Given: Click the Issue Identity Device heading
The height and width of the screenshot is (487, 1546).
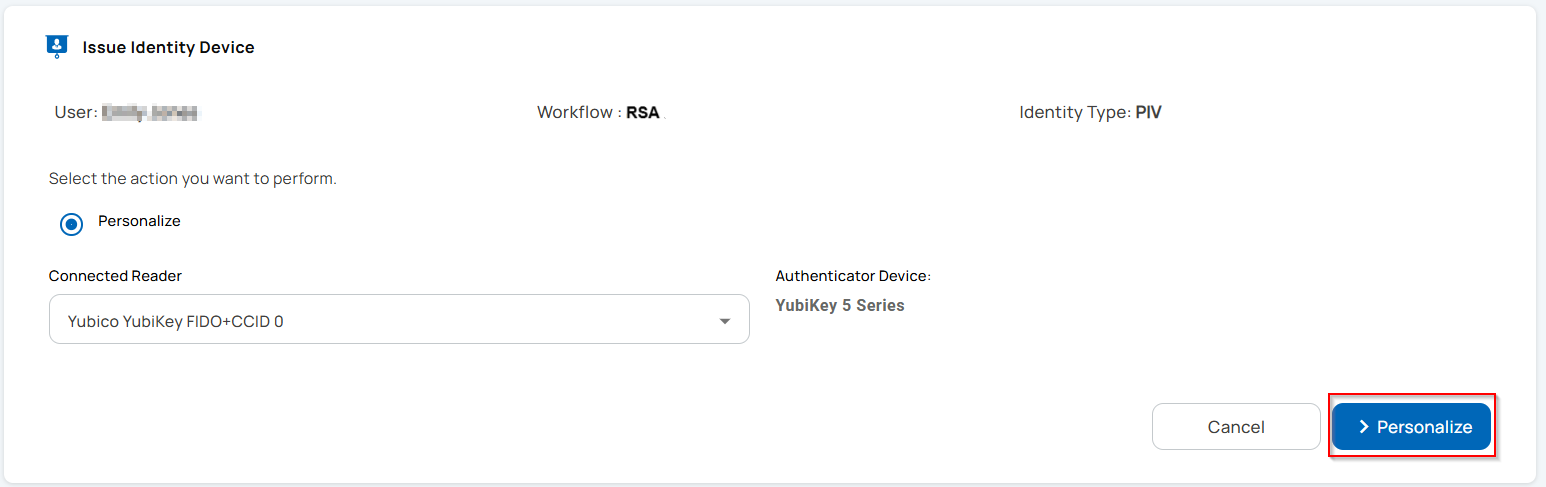Looking at the screenshot, I should pos(168,47).
